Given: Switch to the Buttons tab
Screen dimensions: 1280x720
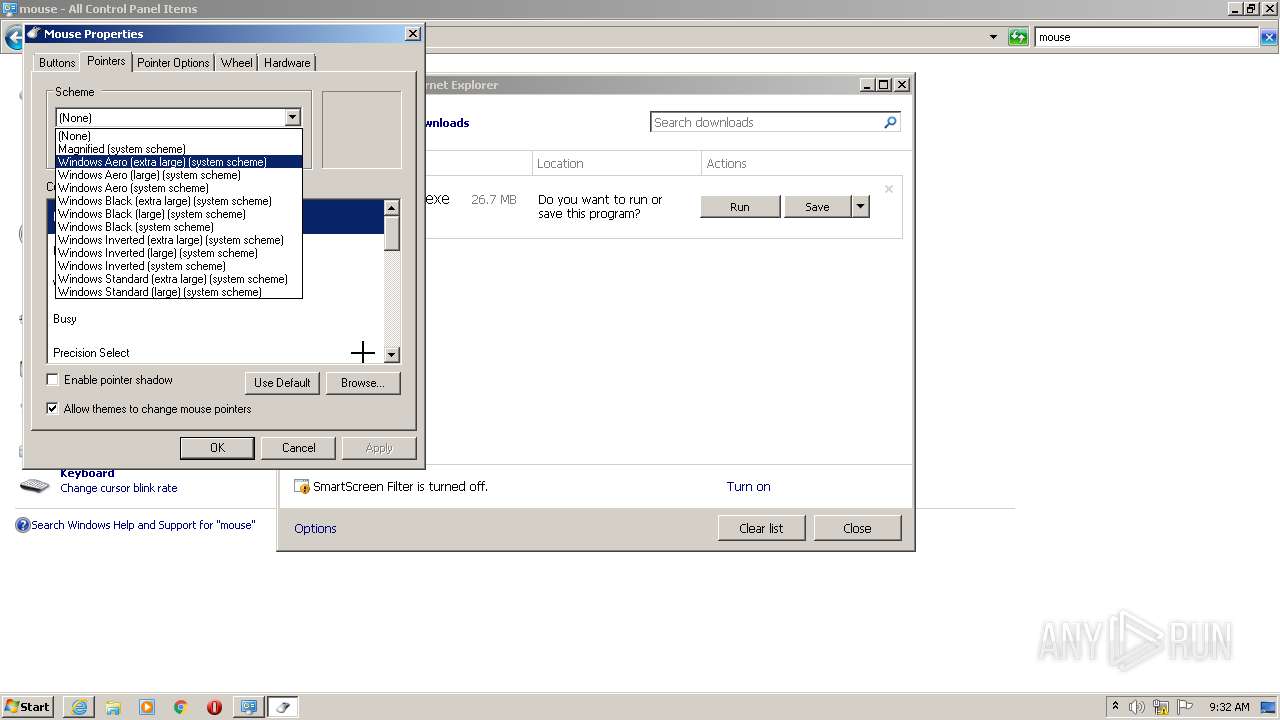Looking at the screenshot, I should click(x=57, y=62).
